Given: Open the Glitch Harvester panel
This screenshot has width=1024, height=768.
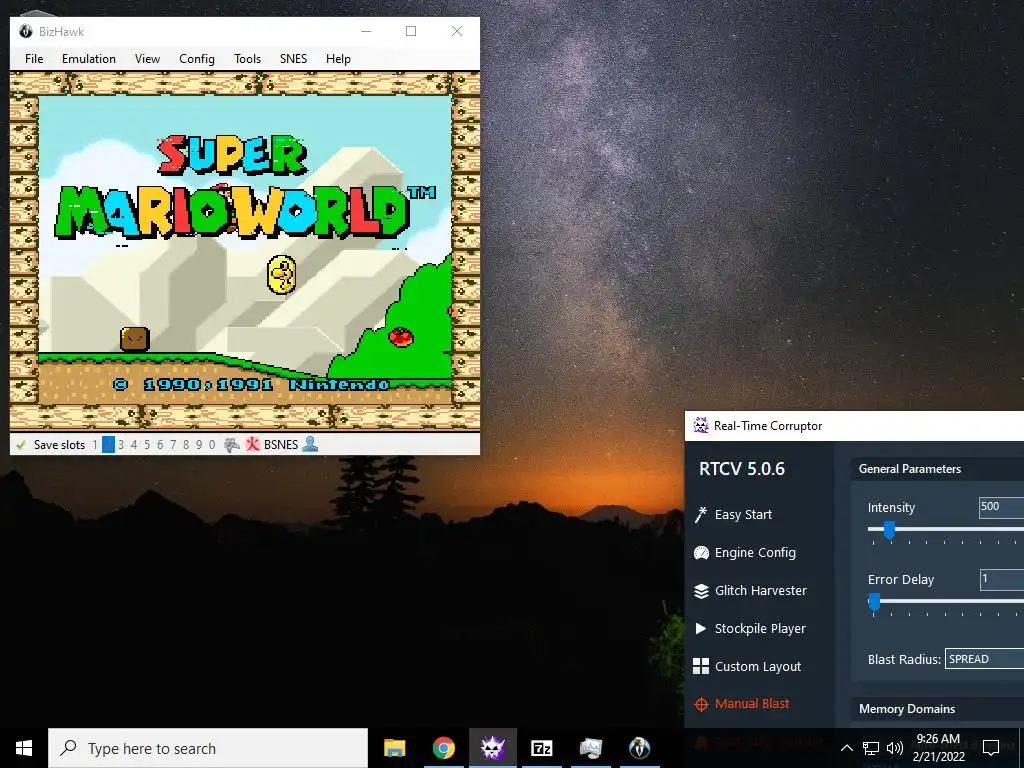Looking at the screenshot, I should [750, 590].
